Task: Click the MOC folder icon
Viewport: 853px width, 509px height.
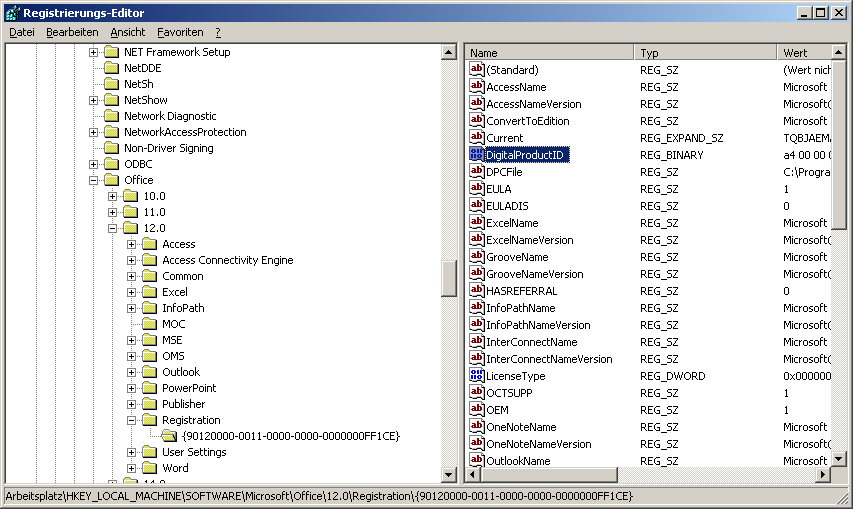Action: coord(150,324)
